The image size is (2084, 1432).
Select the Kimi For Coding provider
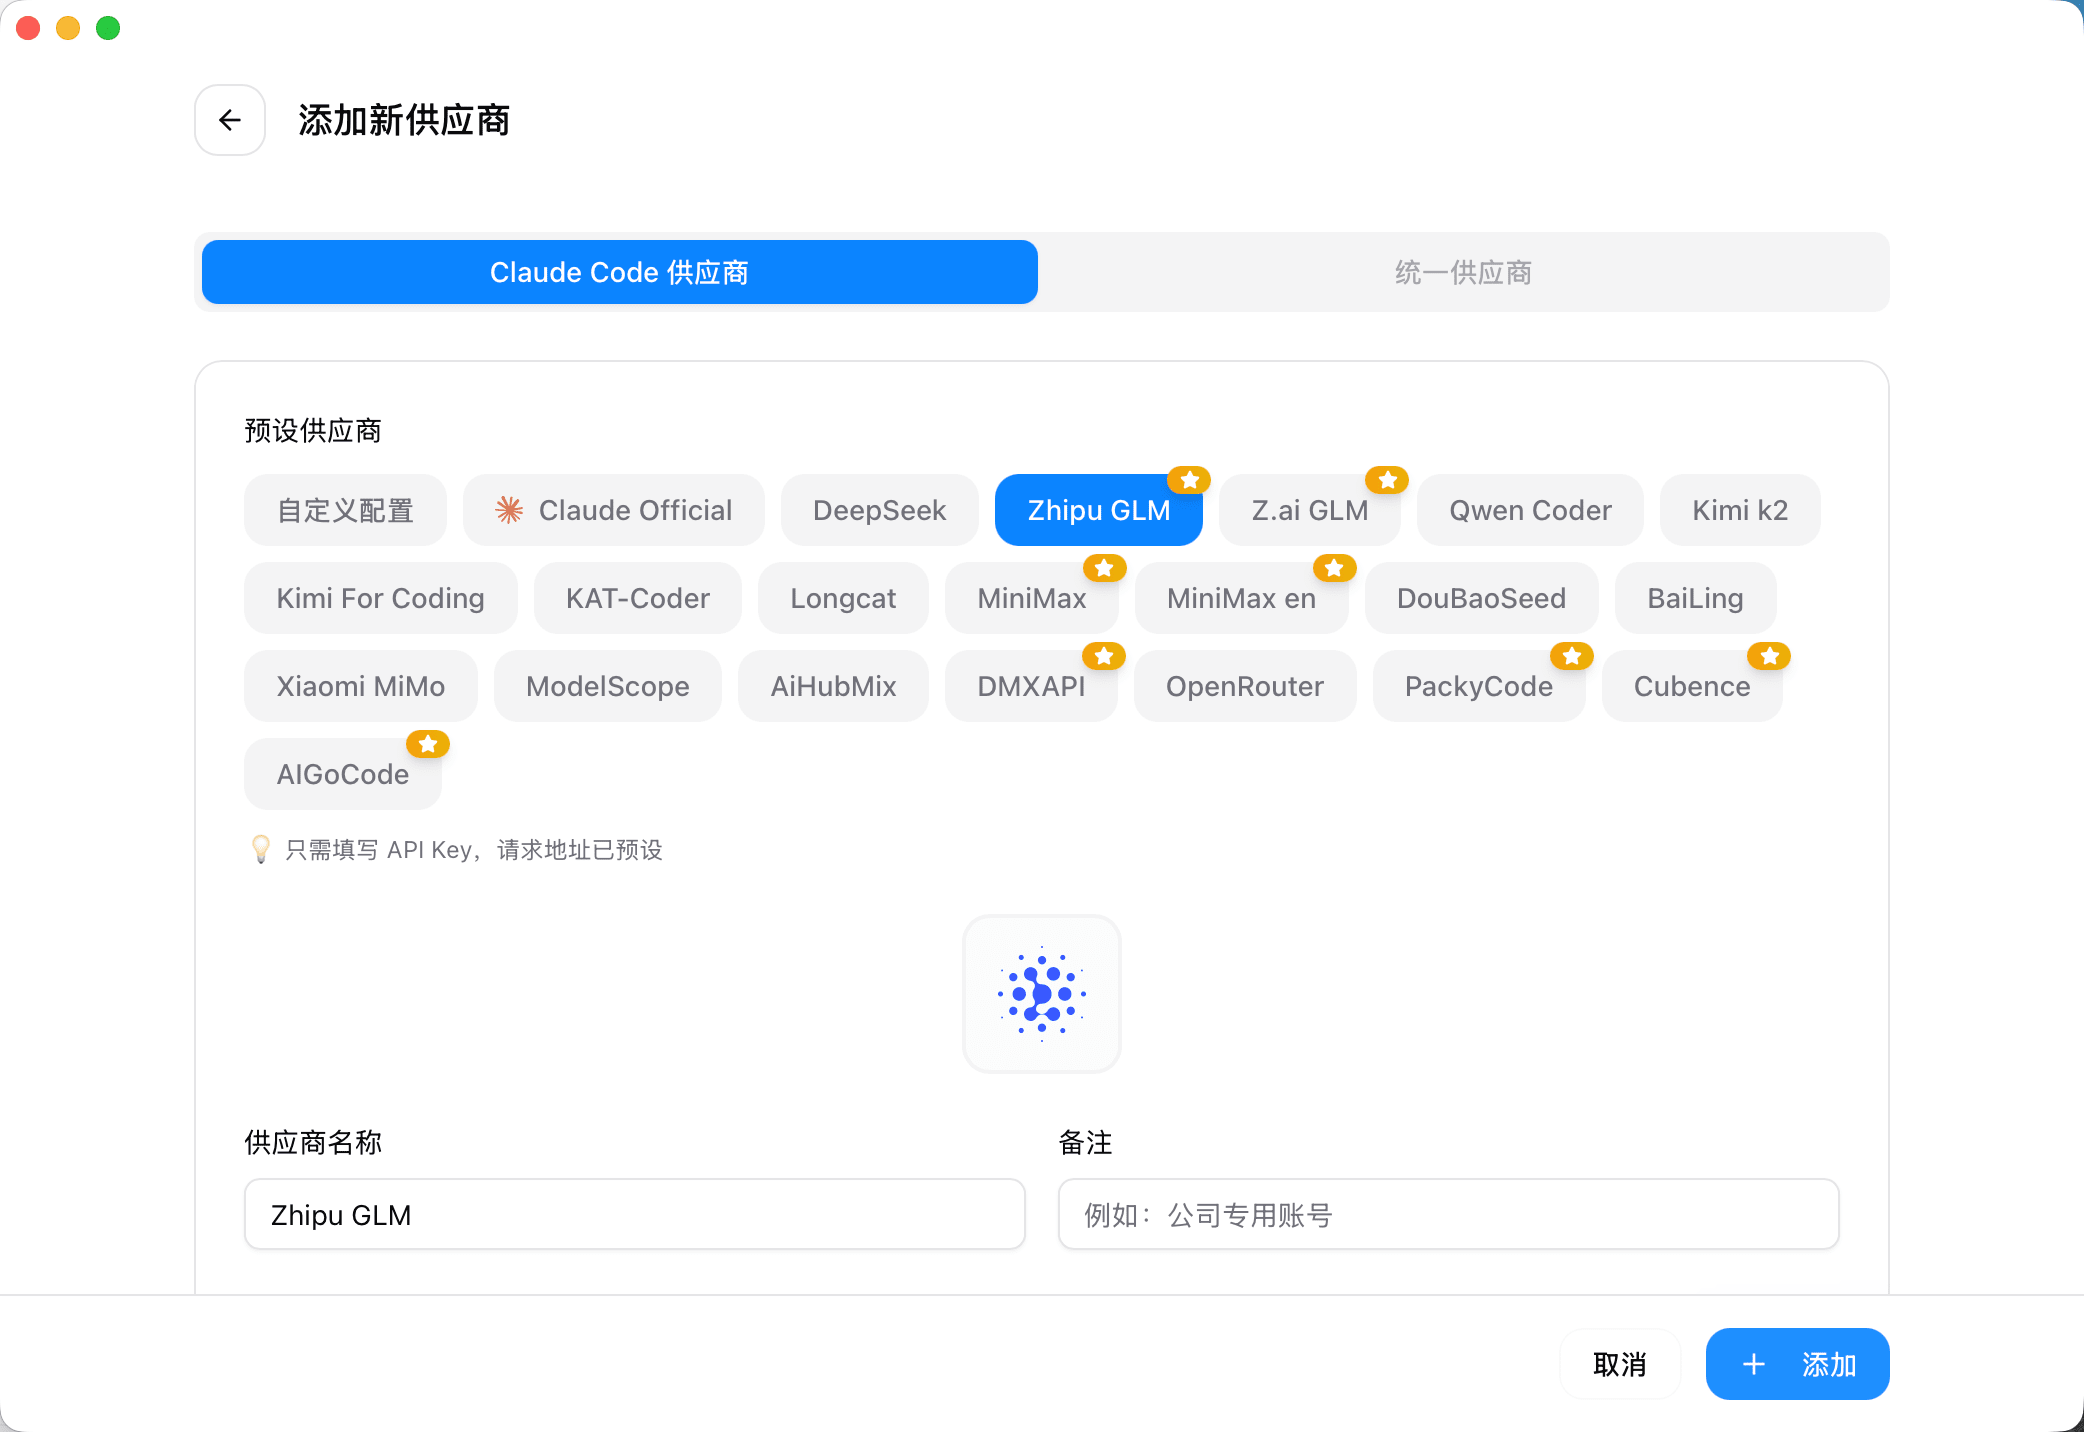click(x=380, y=598)
